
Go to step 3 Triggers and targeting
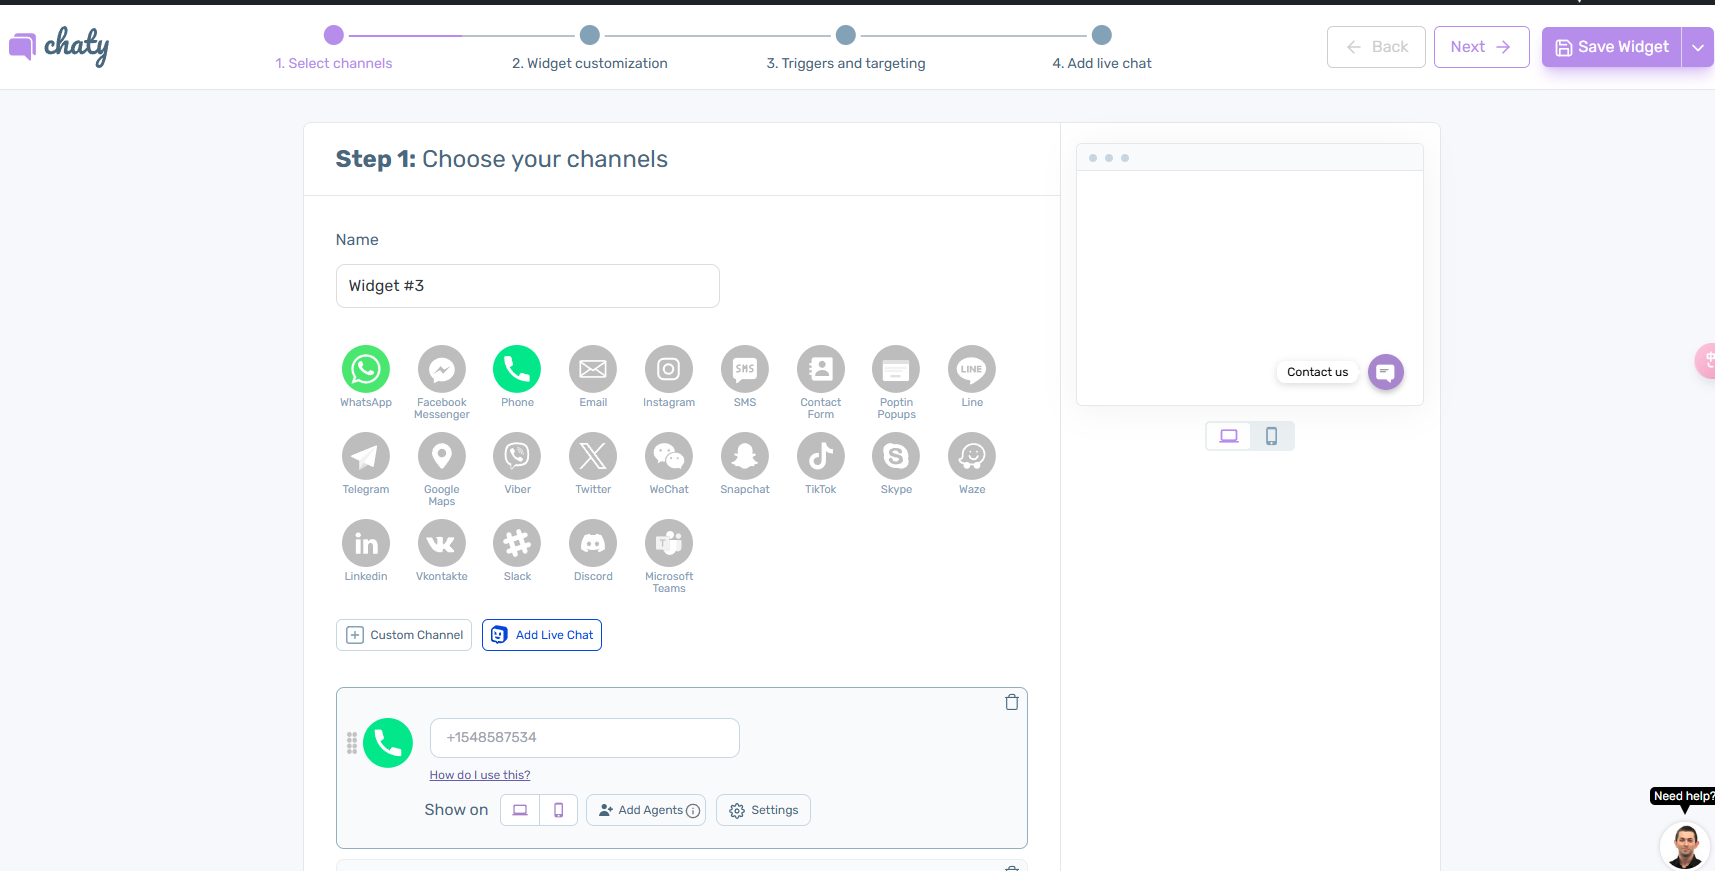point(846,49)
